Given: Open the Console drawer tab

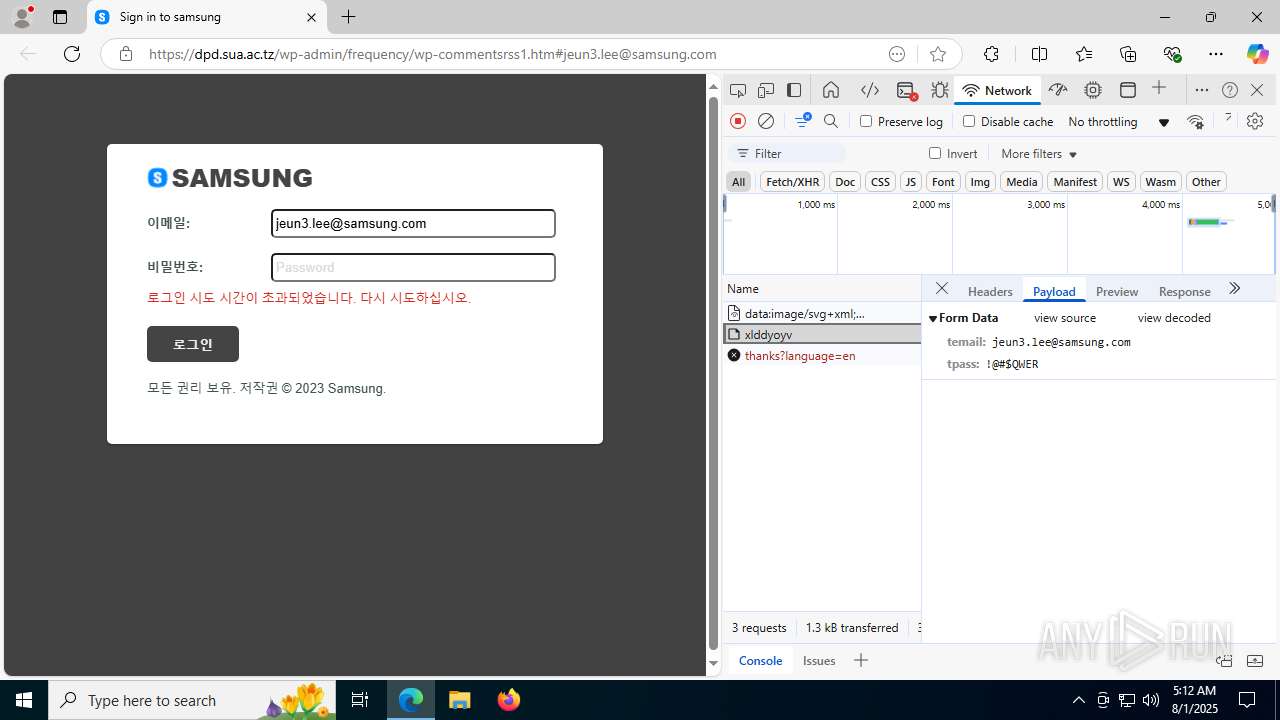Looking at the screenshot, I should pos(760,660).
